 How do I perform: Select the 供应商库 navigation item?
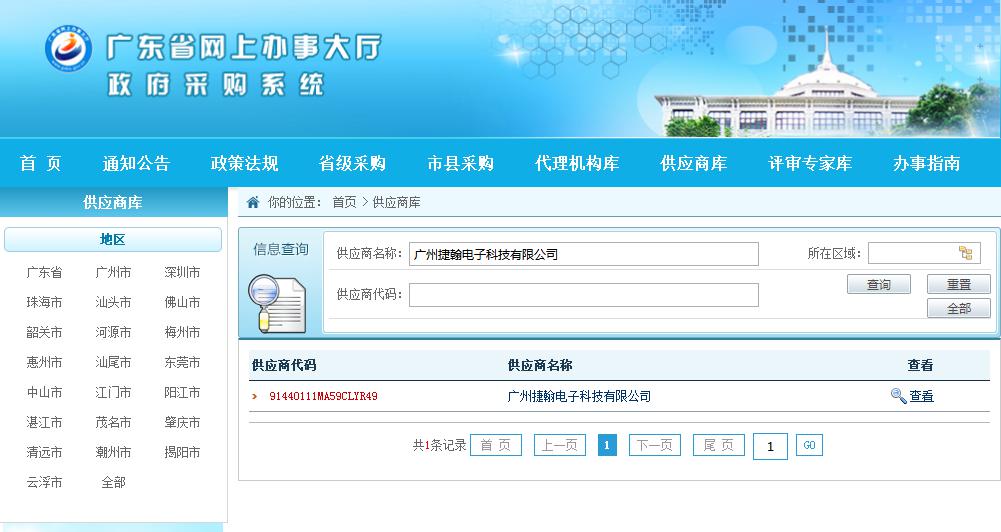[693, 164]
